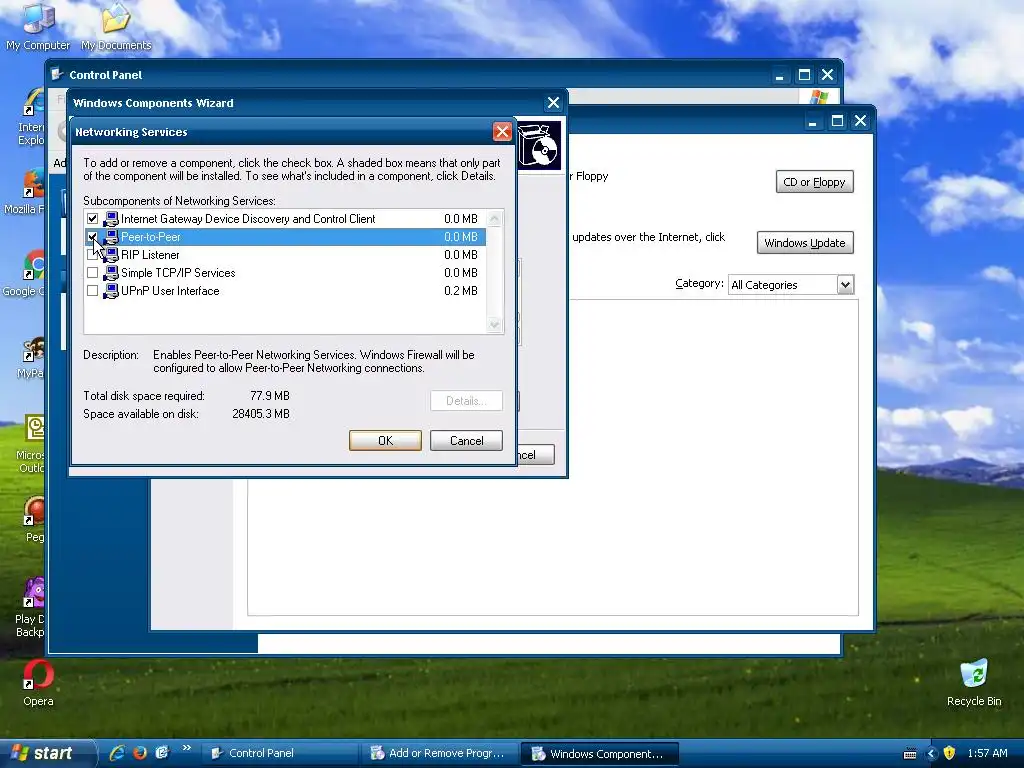The height and width of the screenshot is (768, 1024).
Task: Open My Documents desktop icon
Action: coord(116,27)
